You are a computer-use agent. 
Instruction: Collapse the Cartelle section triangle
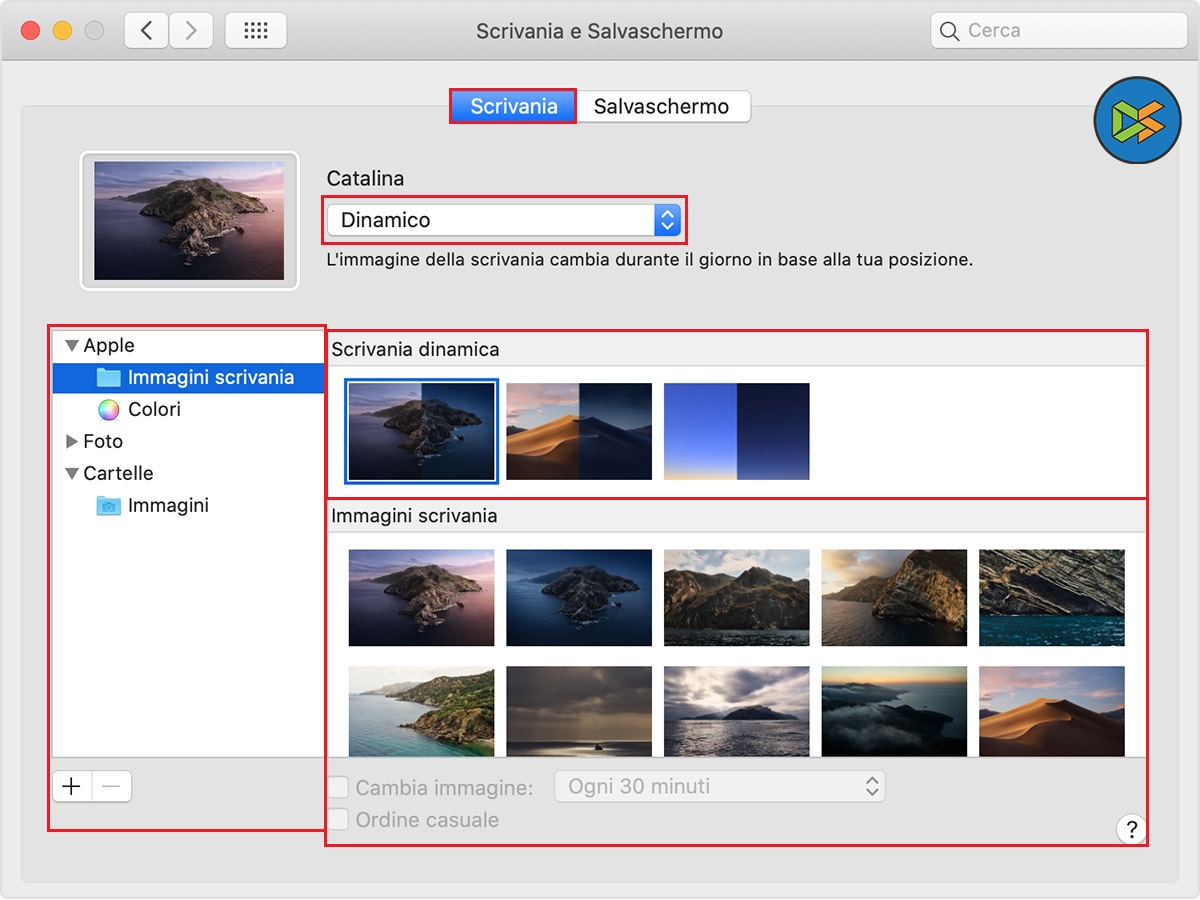click(x=71, y=474)
